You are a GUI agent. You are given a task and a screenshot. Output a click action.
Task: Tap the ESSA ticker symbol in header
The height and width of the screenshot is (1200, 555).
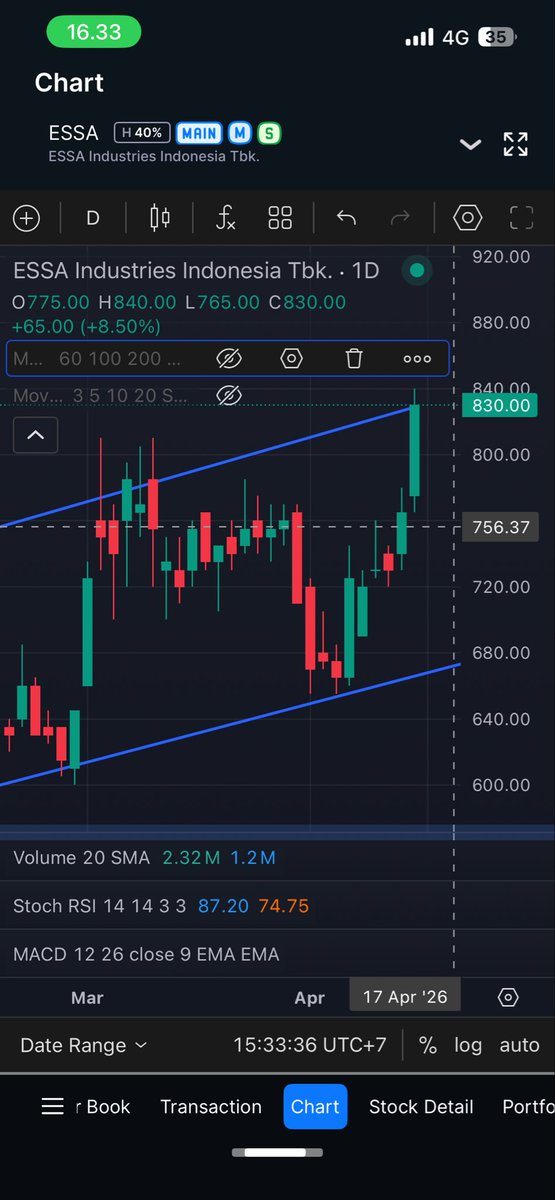[73, 133]
